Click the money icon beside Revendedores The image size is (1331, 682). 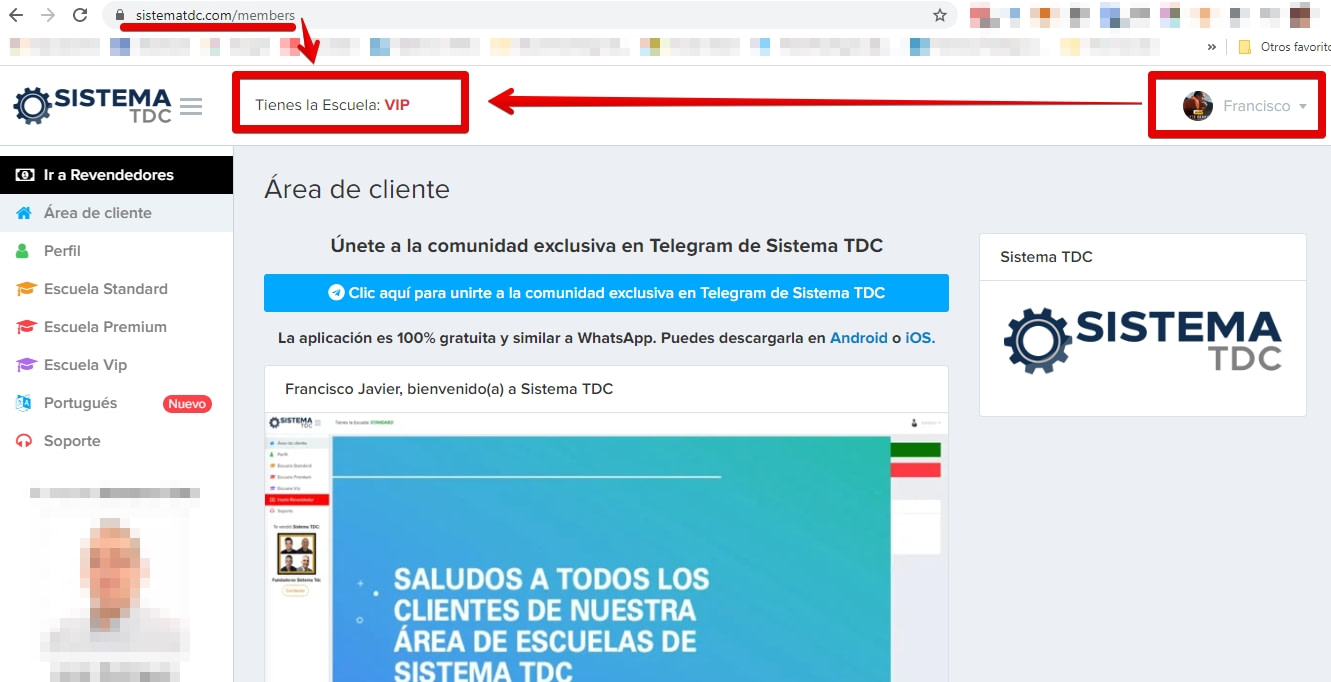[x=25, y=175]
